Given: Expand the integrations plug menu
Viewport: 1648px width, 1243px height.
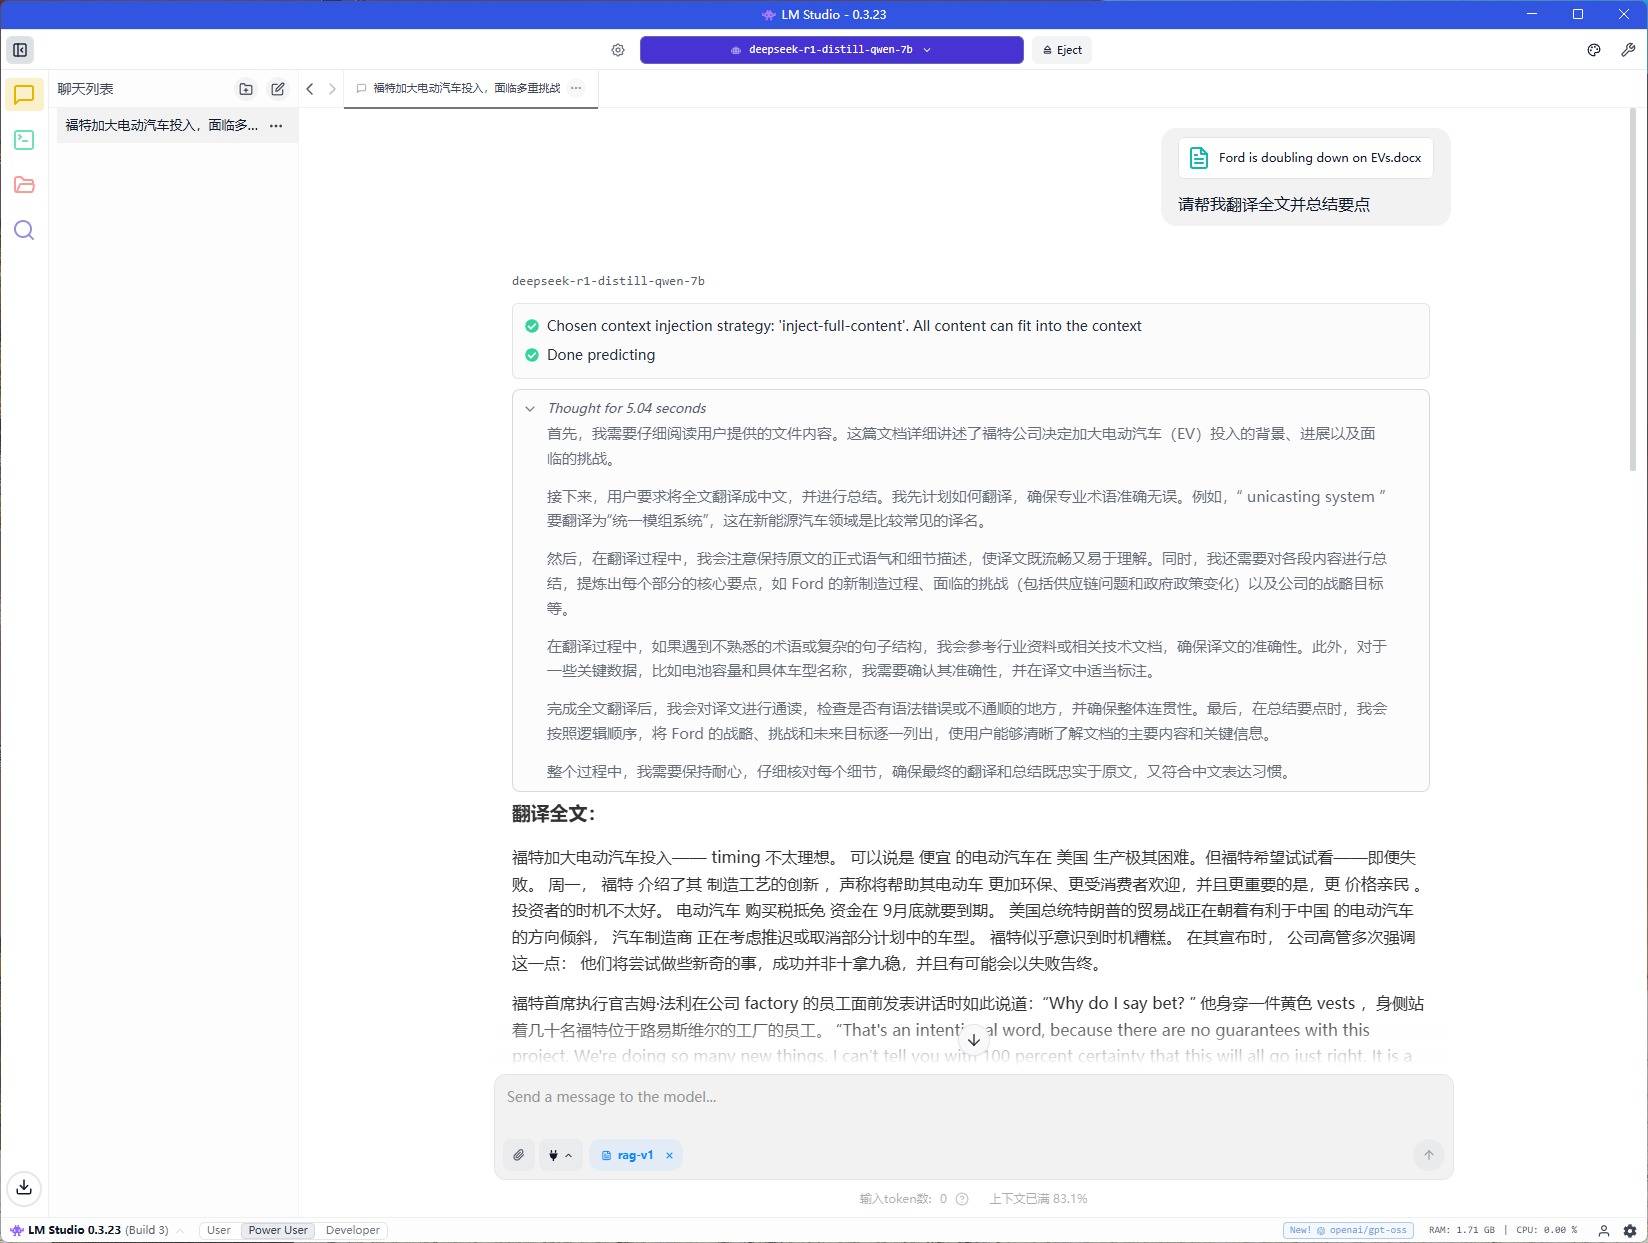Looking at the screenshot, I should tap(560, 1155).
